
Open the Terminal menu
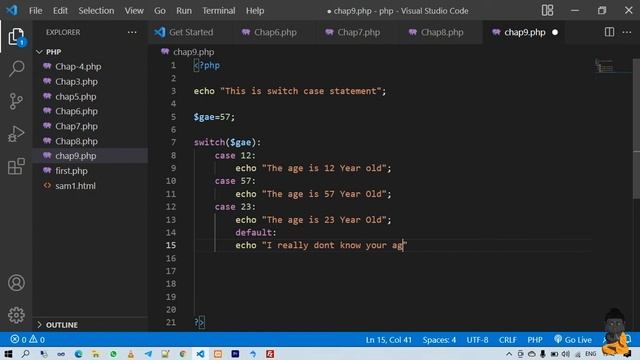pos(219,11)
